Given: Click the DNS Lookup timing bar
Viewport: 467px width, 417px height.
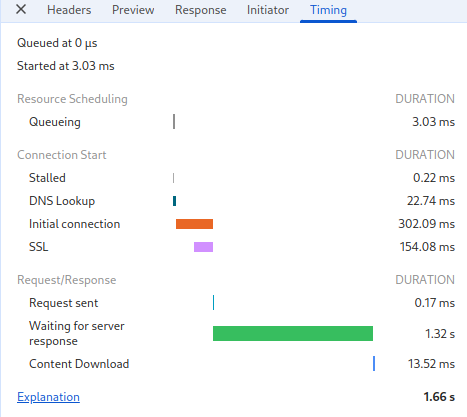Looking at the screenshot, I should [x=174, y=201].
